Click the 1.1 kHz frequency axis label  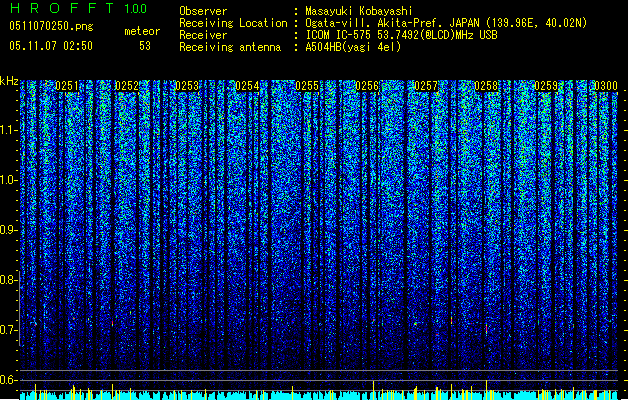(x=8, y=130)
